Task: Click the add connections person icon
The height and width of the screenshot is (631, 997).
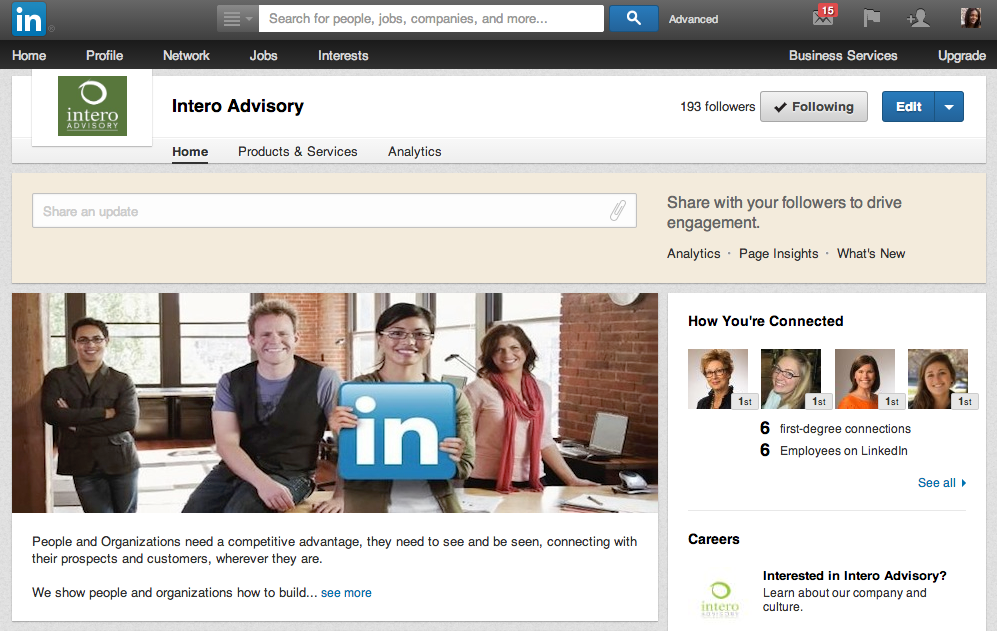Action: pos(919,18)
